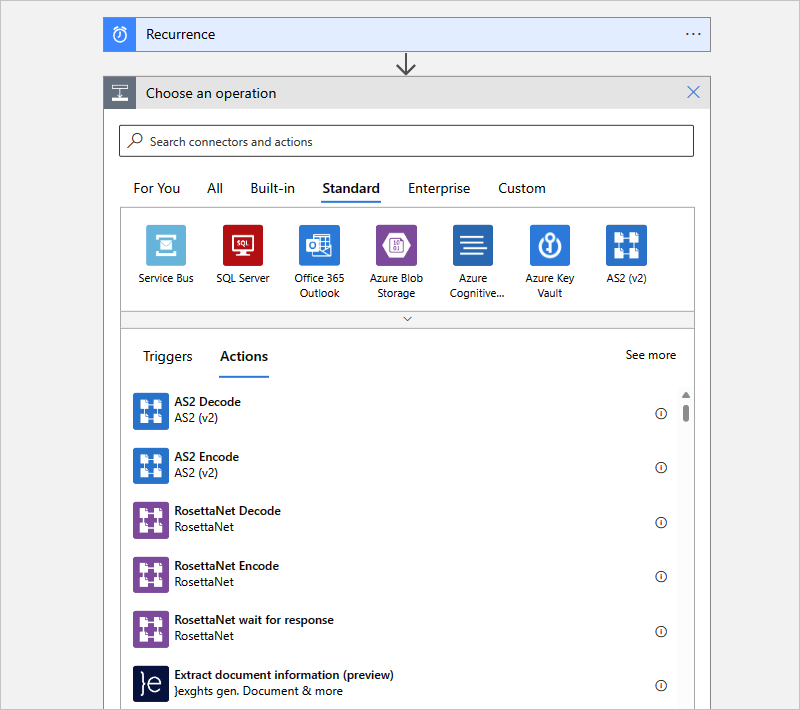Click the Search connectors and actions box
The image size is (800, 710).
pyautogui.click(x=406, y=141)
